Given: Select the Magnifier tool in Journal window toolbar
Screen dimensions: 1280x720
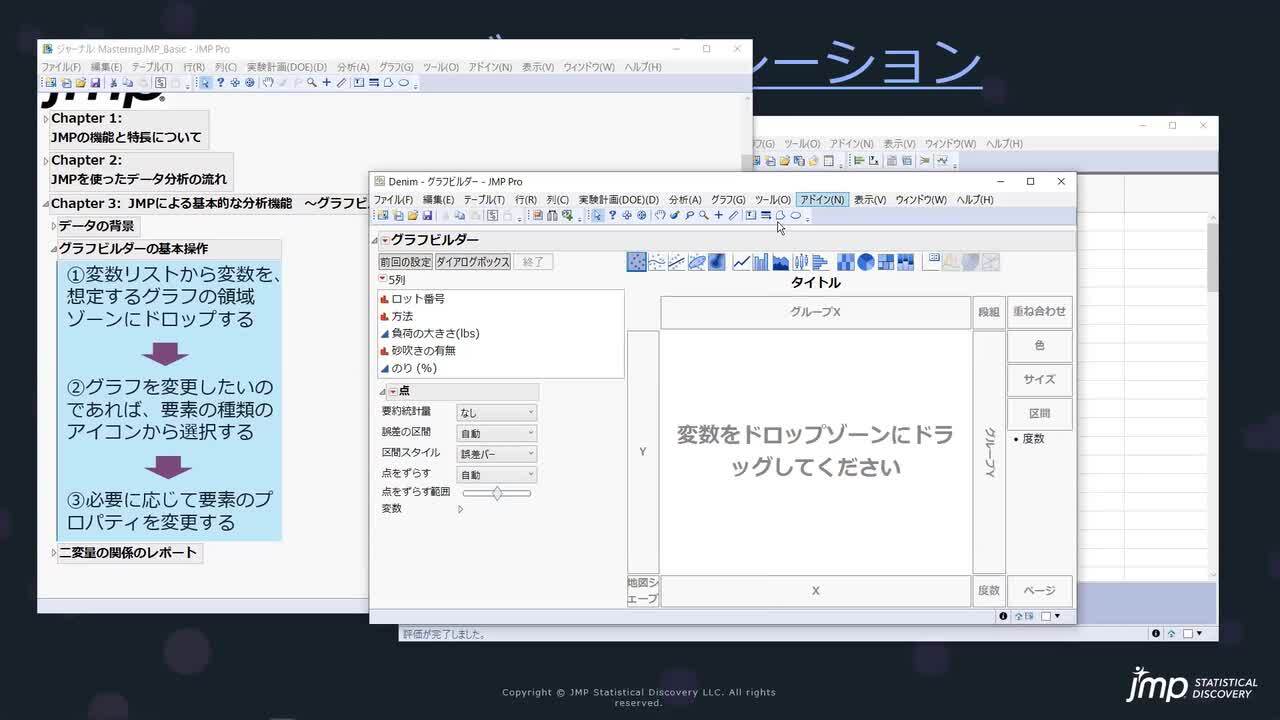Looking at the screenshot, I should tap(312, 83).
